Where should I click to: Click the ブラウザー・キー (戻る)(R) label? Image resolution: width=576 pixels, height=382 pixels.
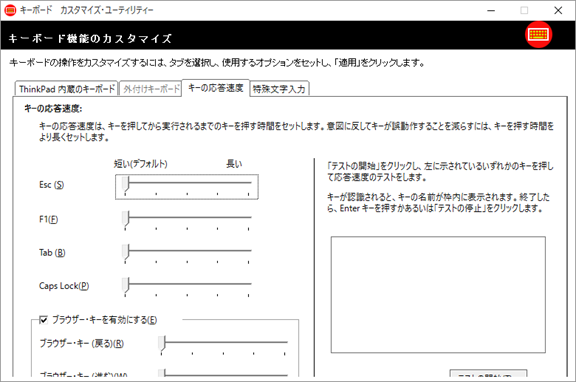tap(82, 343)
